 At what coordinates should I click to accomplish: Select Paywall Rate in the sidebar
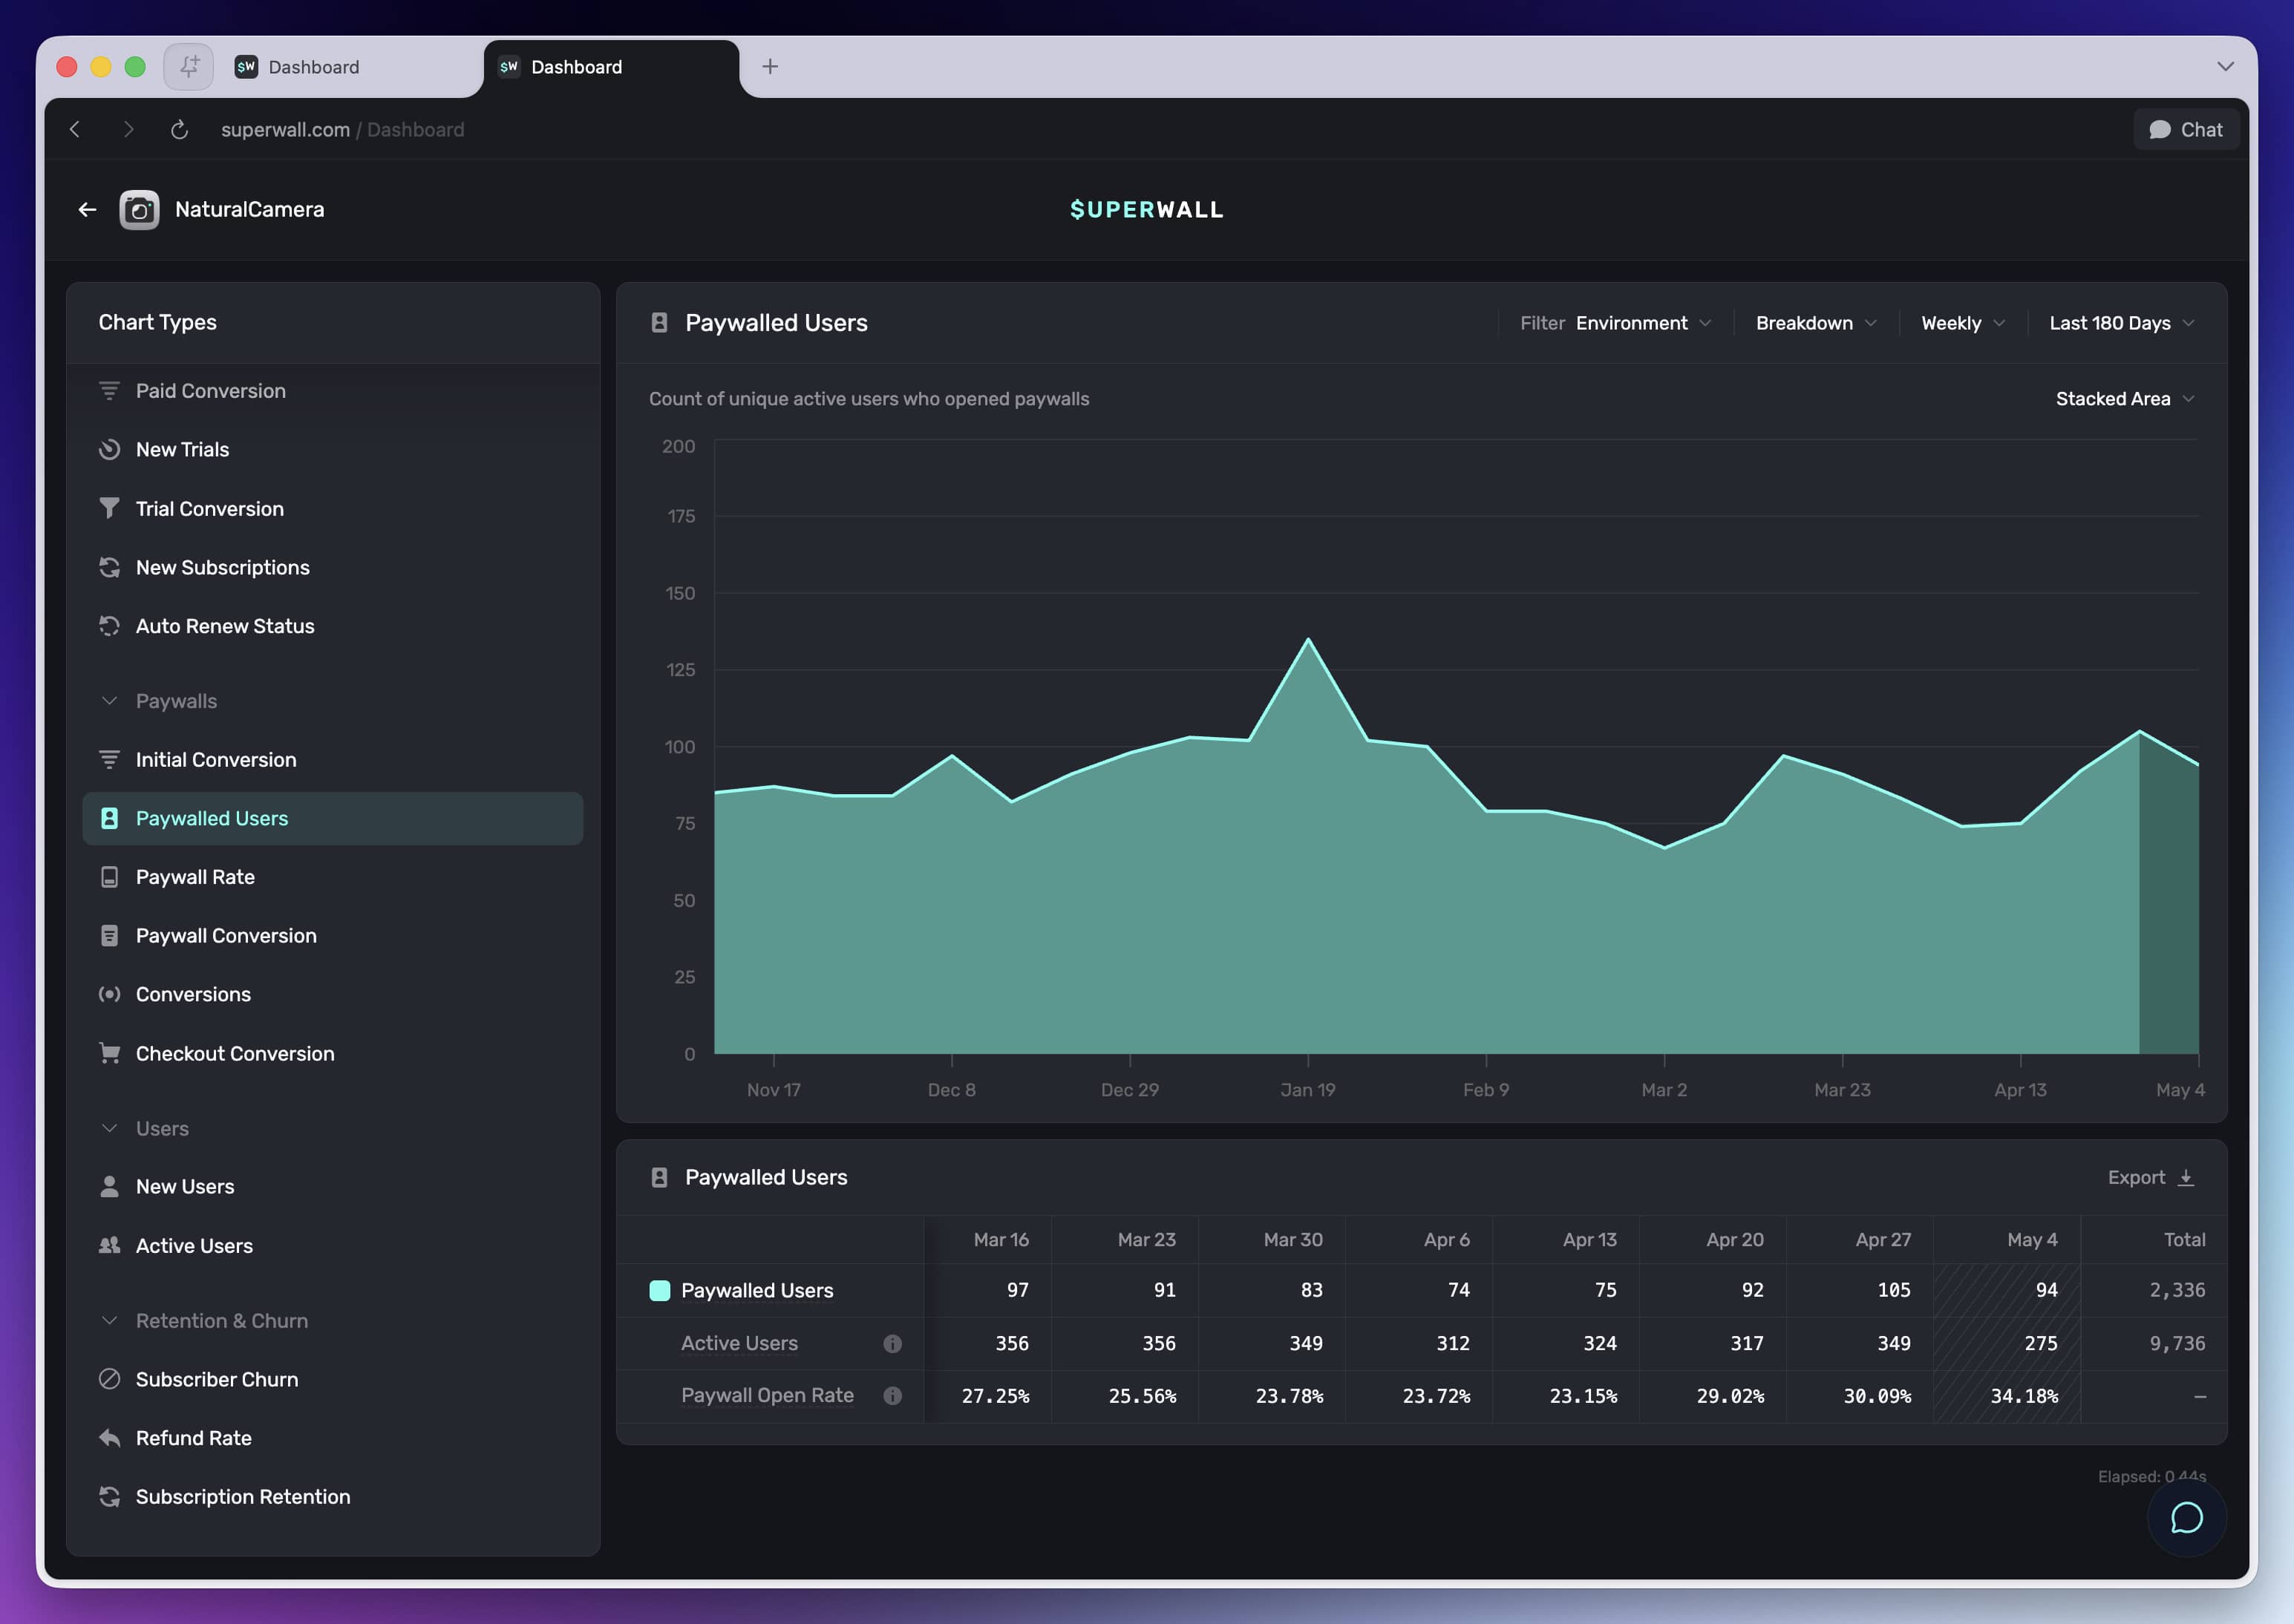pos(332,877)
